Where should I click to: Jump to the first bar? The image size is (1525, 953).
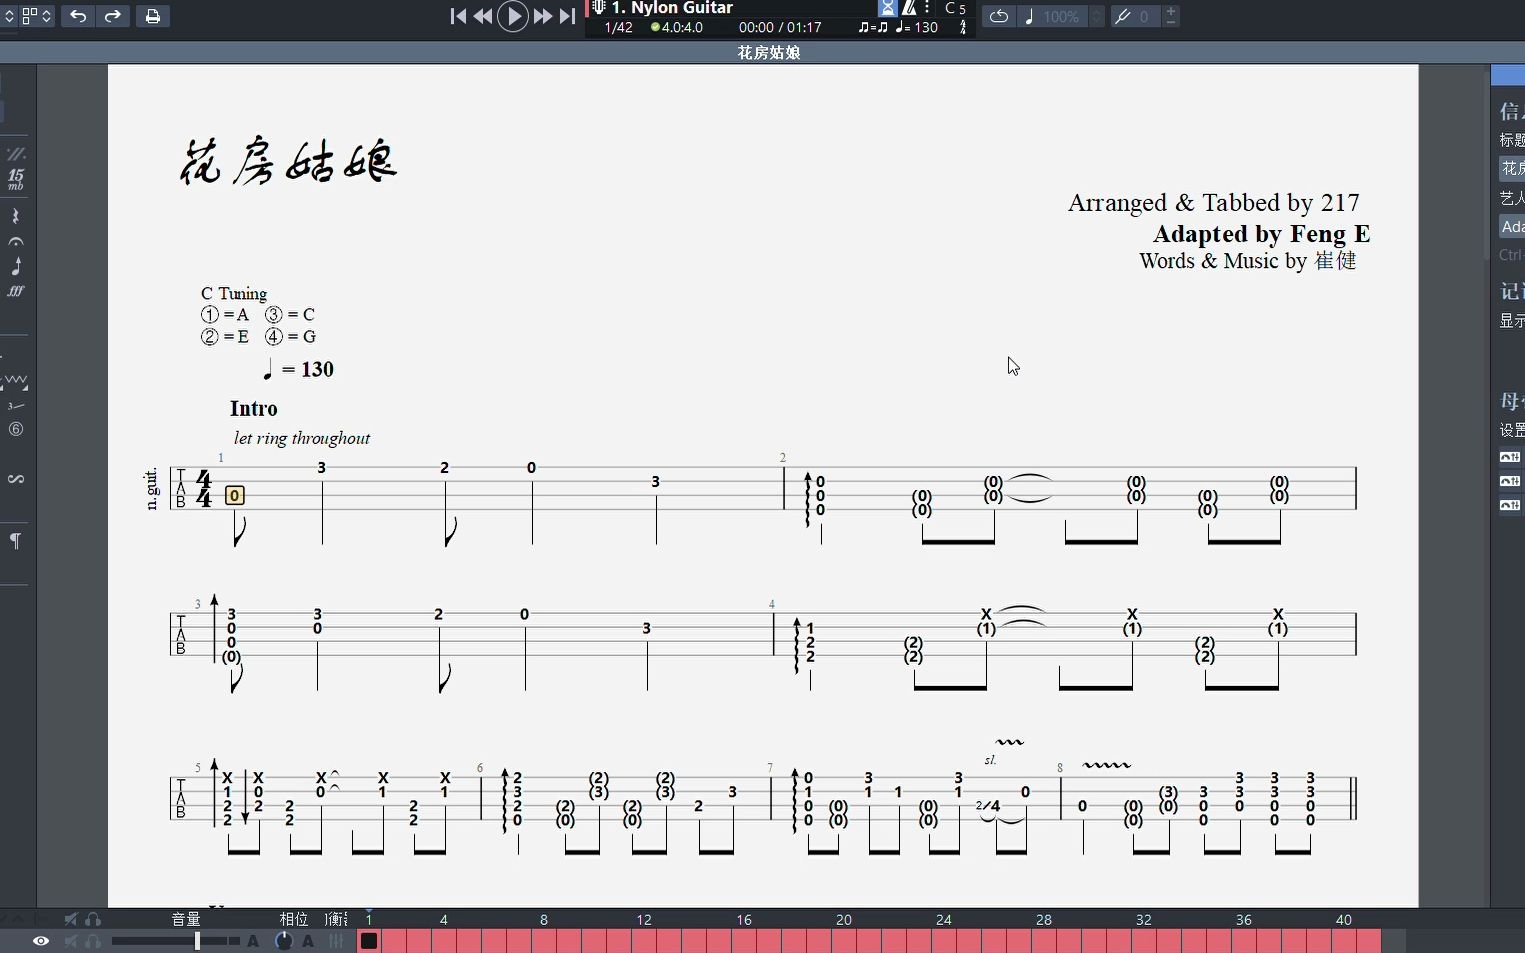coord(458,16)
